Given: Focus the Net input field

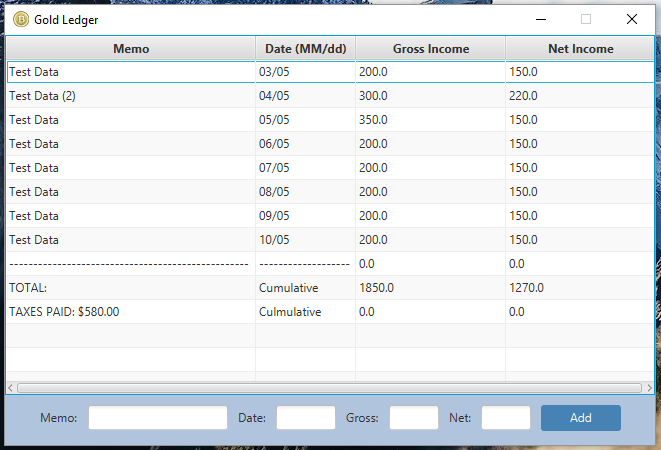Looking at the screenshot, I should [505, 418].
